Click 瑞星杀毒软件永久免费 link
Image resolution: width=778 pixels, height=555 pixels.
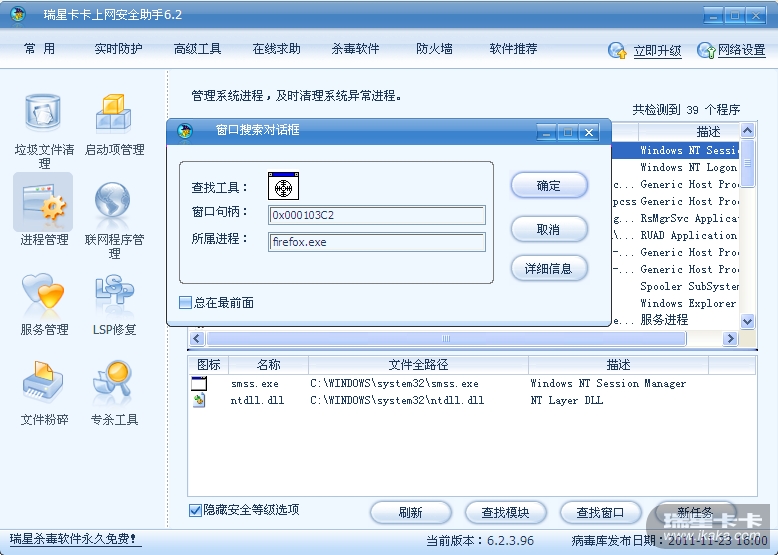[73, 539]
